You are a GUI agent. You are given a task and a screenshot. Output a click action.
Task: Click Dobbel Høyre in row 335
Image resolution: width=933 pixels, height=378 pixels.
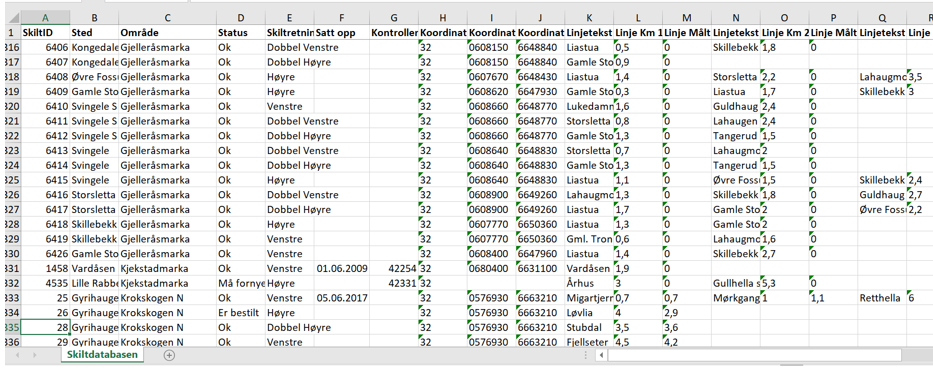[x=299, y=327]
